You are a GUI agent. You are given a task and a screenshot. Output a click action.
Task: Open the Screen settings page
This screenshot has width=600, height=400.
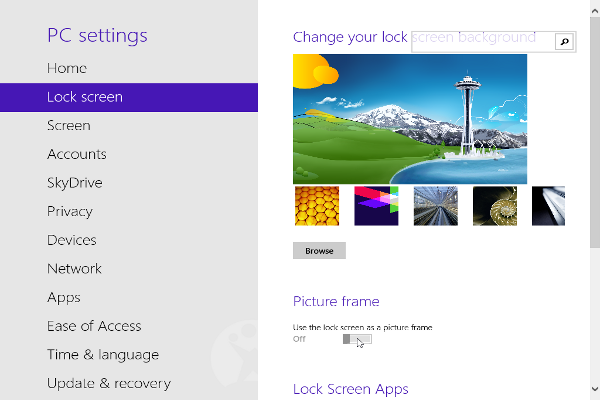tap(69, 126)
